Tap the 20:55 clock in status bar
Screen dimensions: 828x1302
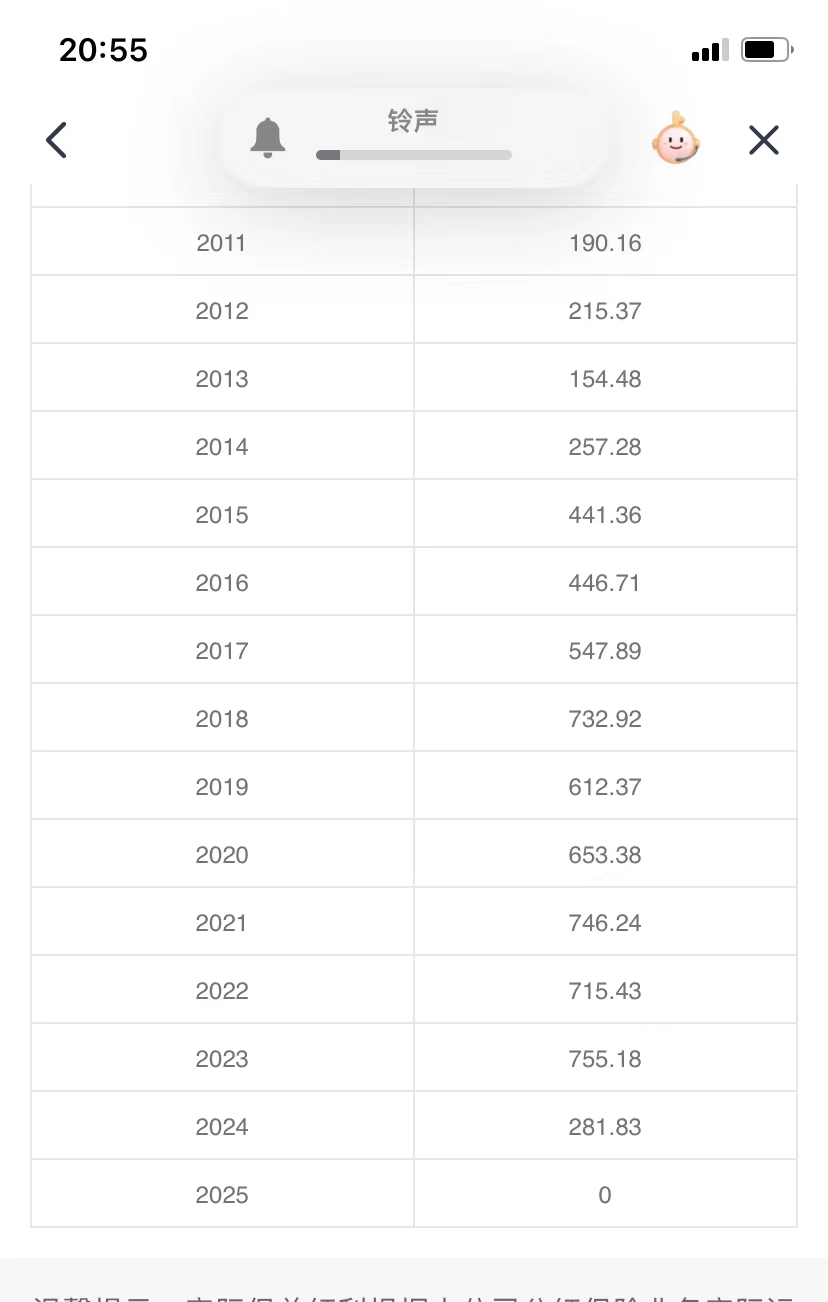click(x=103, y=50)
